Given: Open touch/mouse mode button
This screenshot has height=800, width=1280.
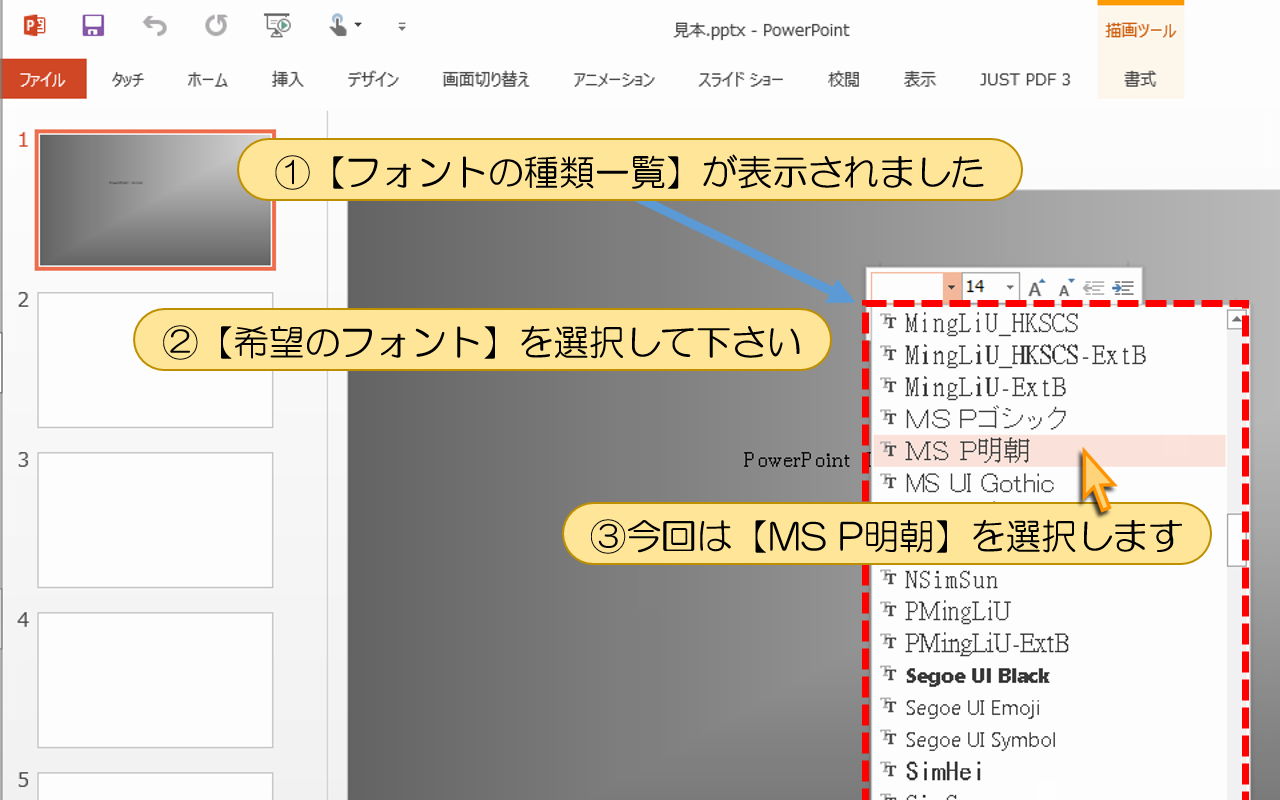Looking at the screenshot, I should coord(345,26).
